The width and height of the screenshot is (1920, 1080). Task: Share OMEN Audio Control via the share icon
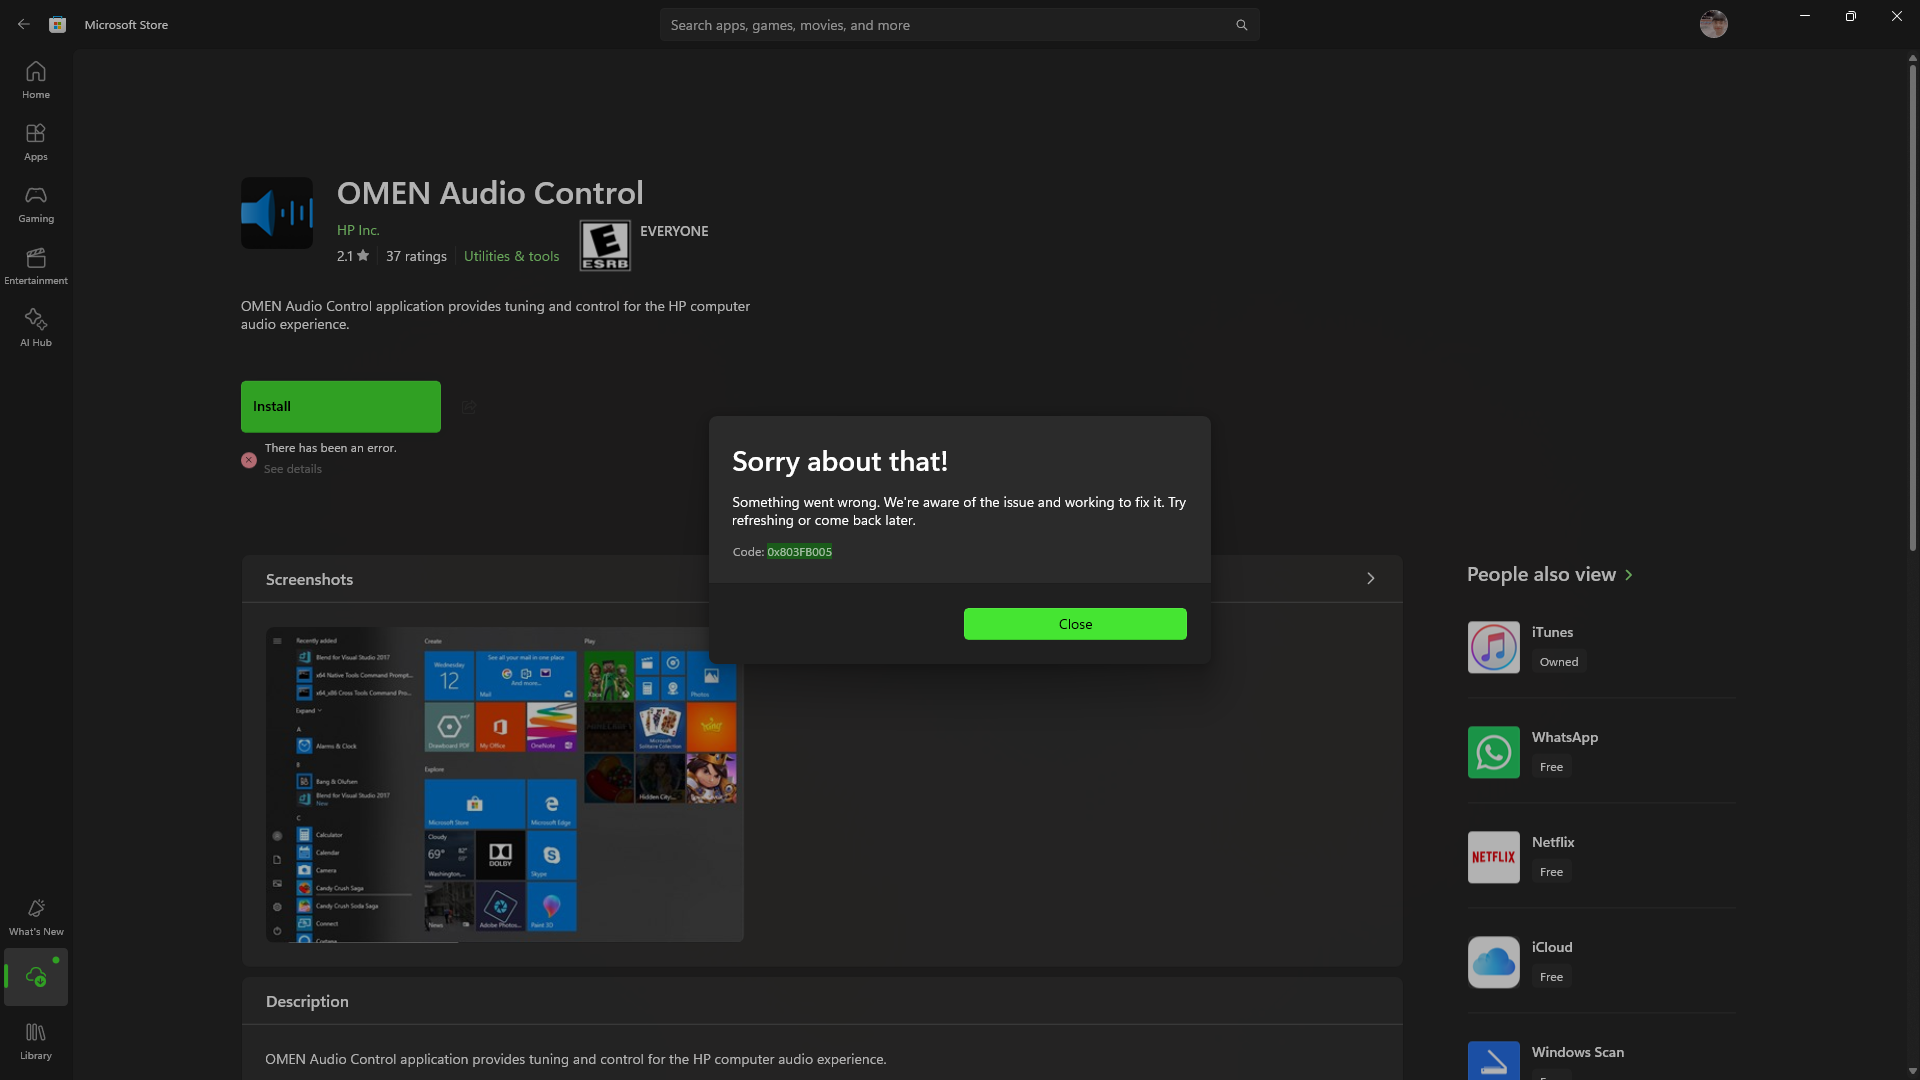click(x=468, y=406)
